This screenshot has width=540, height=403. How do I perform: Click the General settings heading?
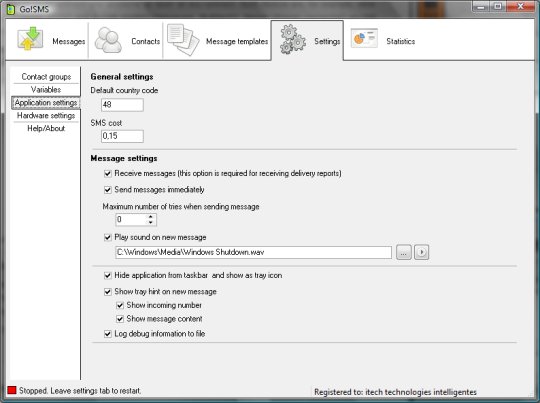point(122,76)
